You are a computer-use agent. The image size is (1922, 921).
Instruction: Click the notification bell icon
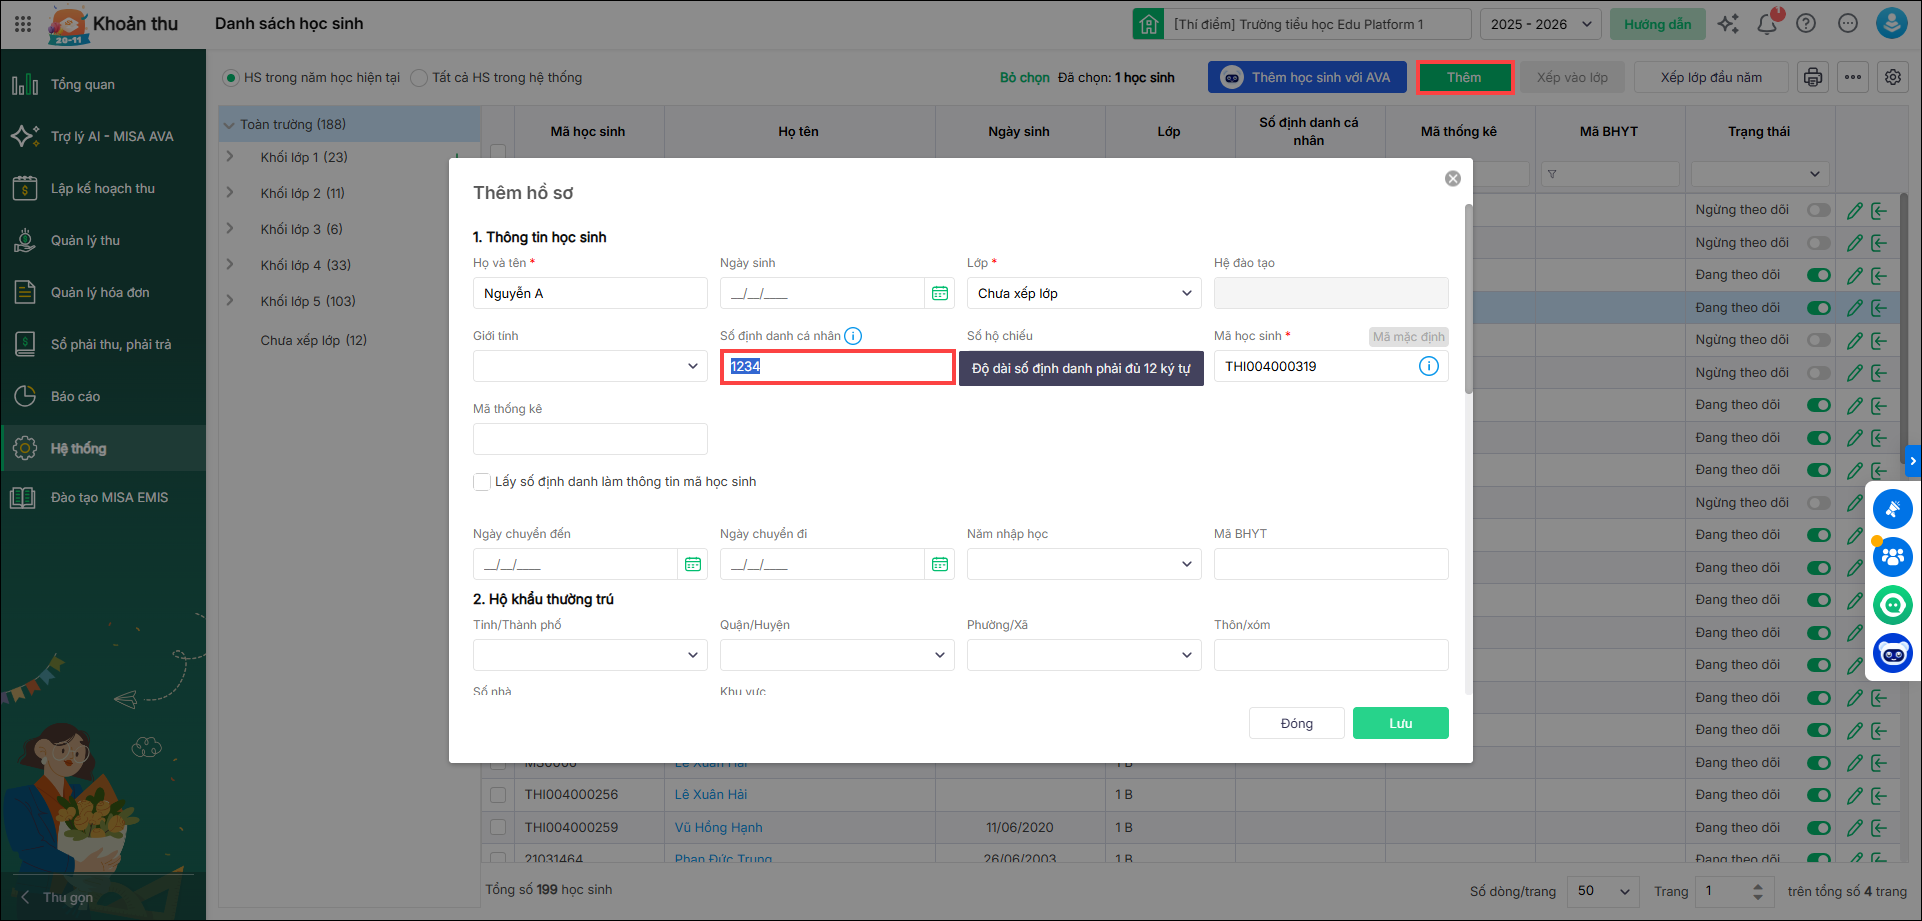click(x=1767, y=24)
